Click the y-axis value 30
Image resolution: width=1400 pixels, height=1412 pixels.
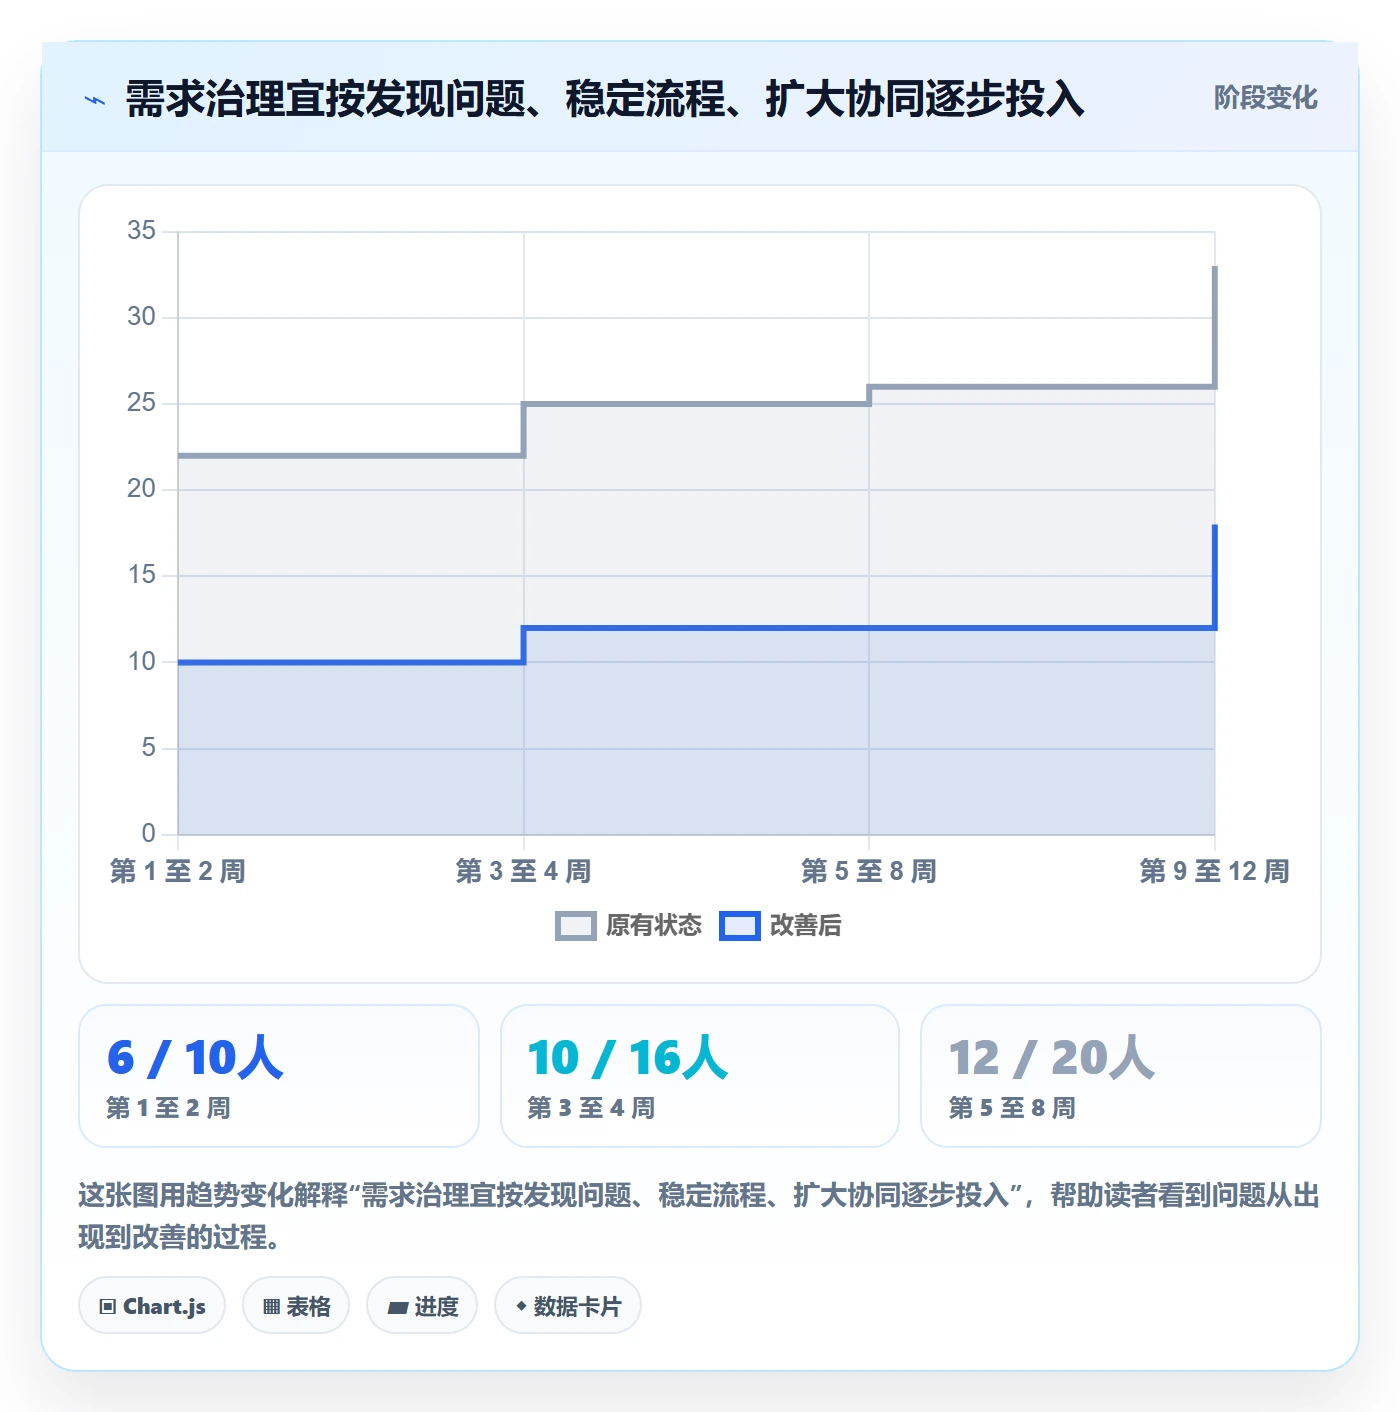coord(141,317)
